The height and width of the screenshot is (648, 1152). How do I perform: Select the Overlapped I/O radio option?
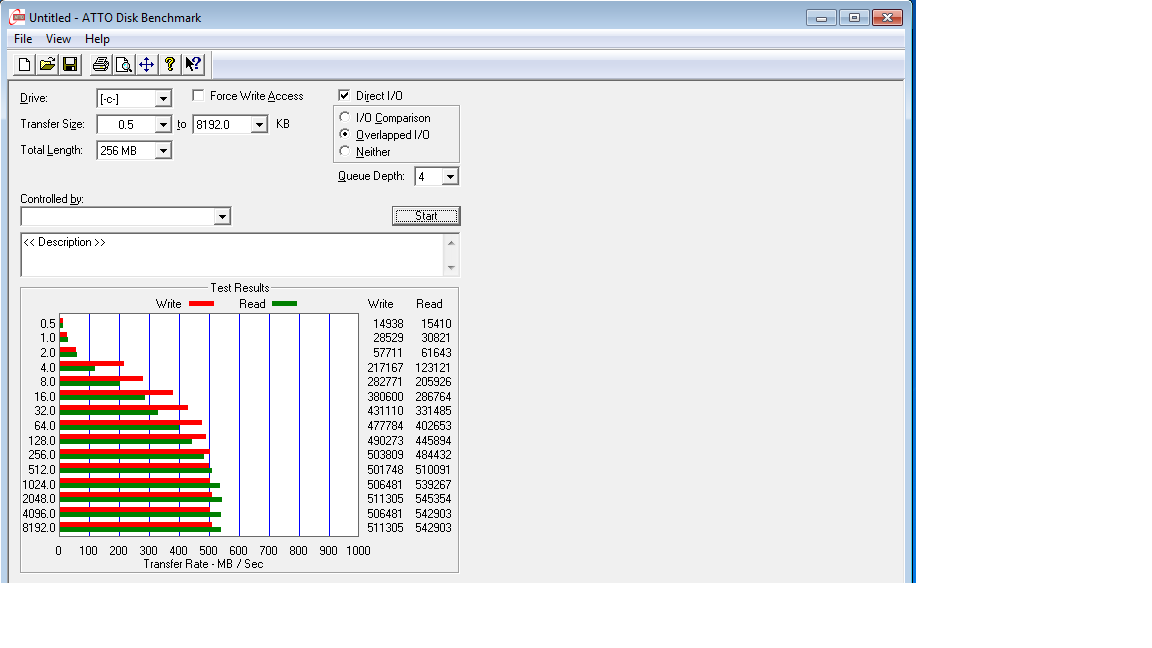click(345, 134)
